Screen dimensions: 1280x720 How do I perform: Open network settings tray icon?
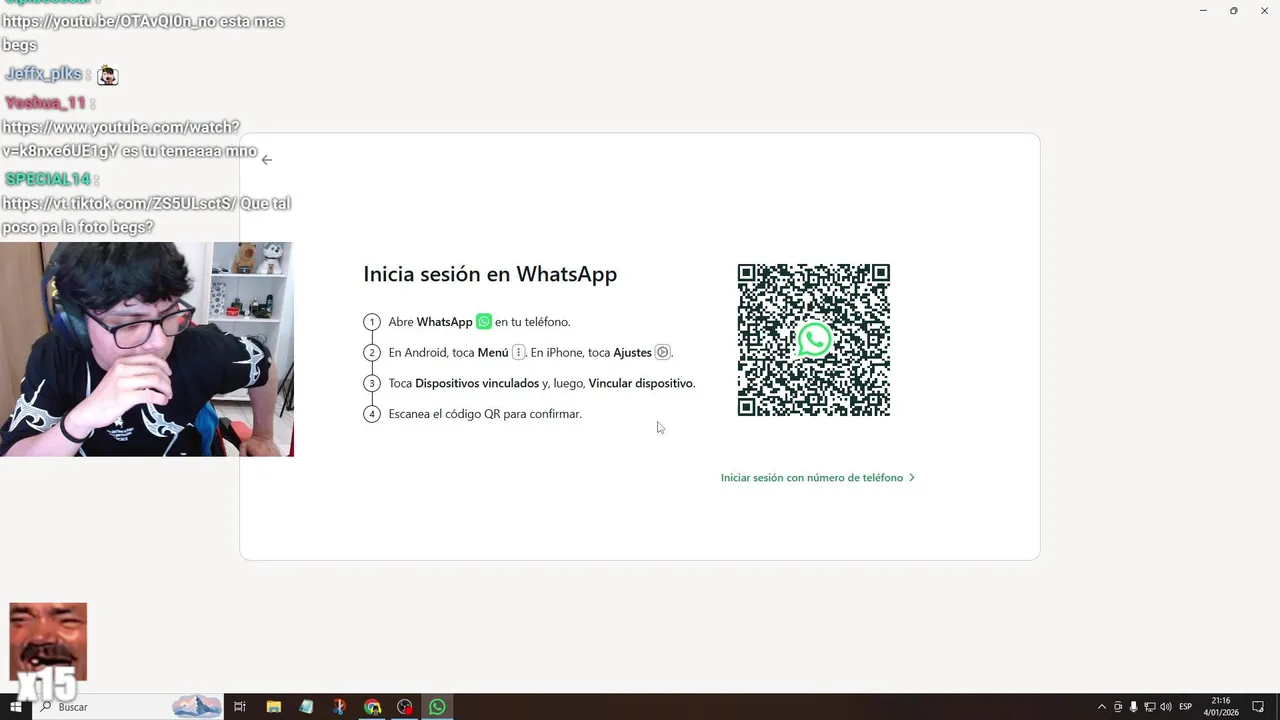[x=1150, y=707]
